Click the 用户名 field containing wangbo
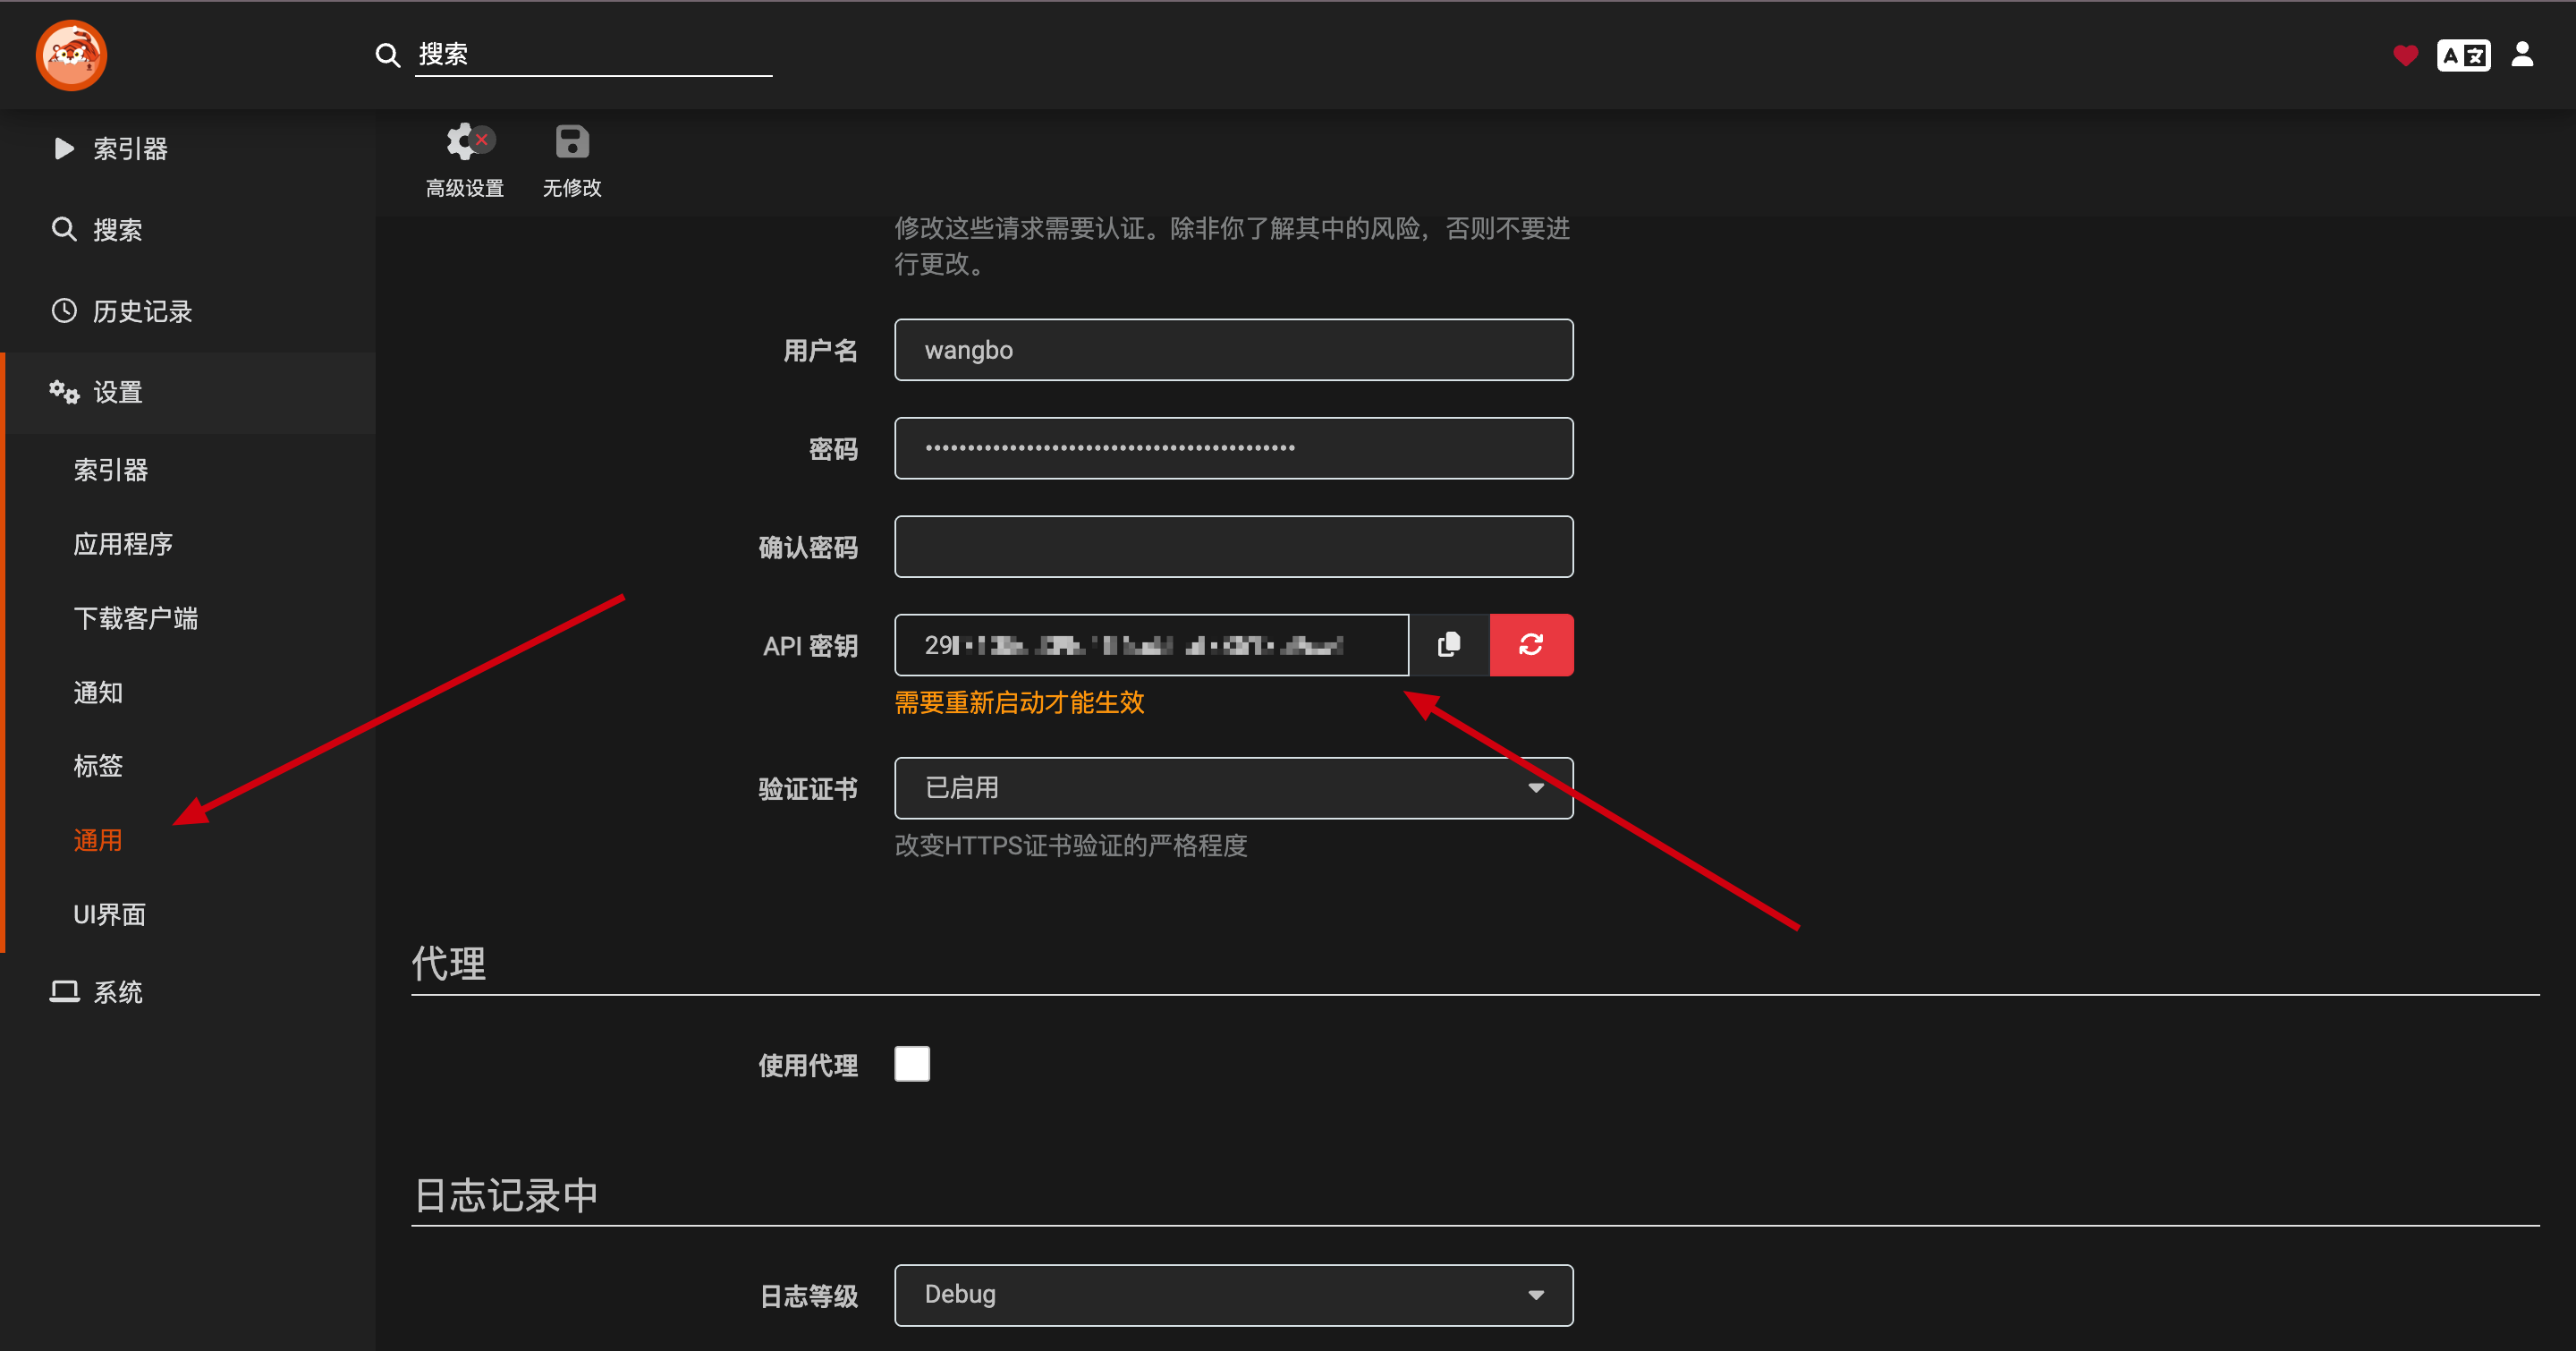 [1232, 350]
